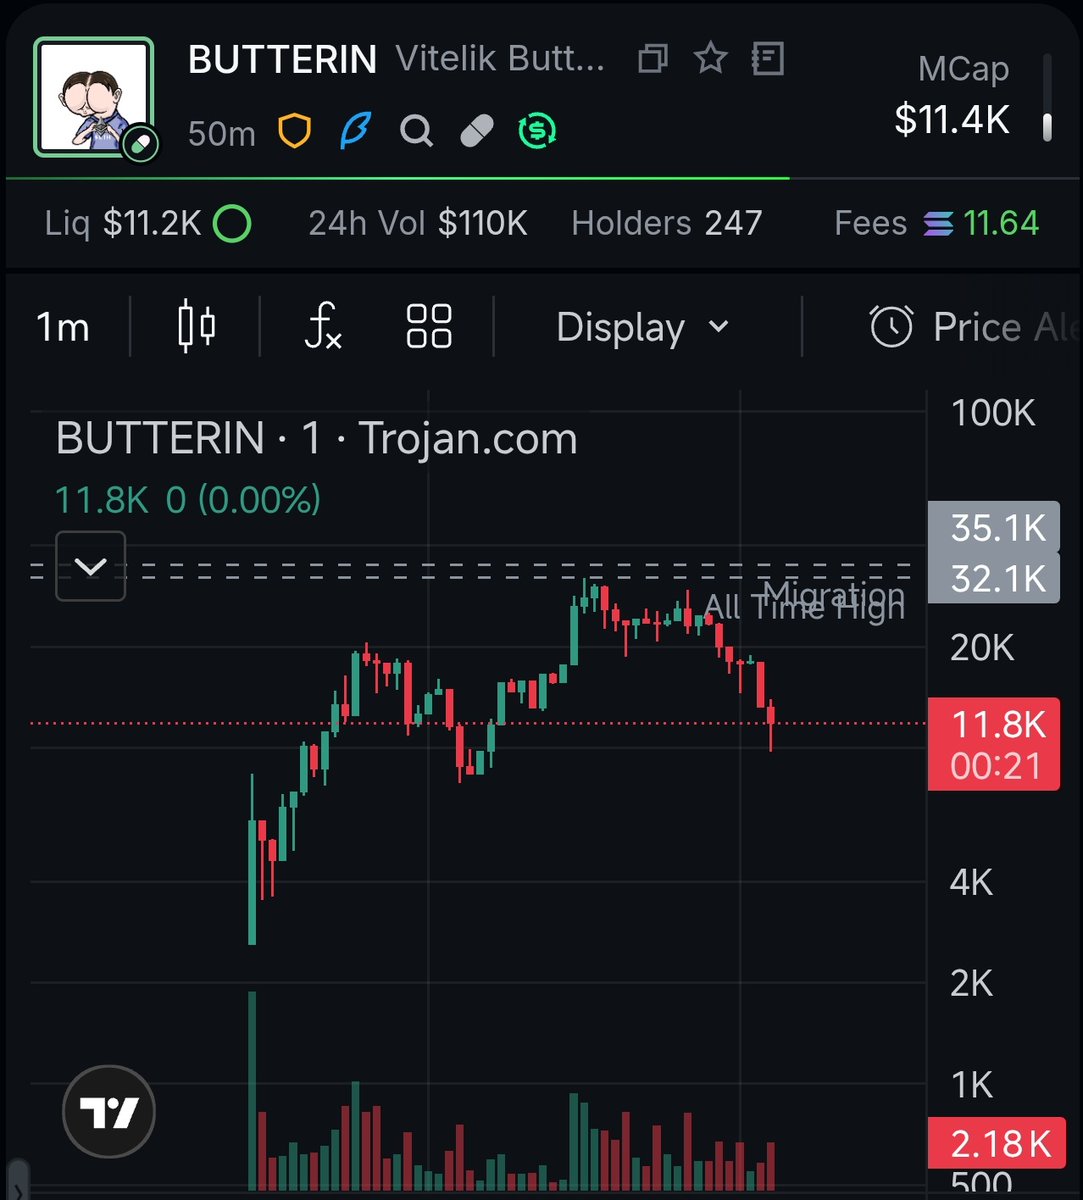Click the 11.8K 0 (0.00%) legend value
1083x1200 pixels.
pos(188,499)
